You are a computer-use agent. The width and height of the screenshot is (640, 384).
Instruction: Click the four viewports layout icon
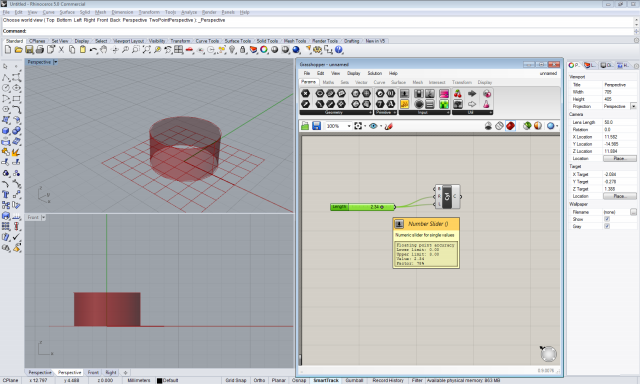pos(178,49)
